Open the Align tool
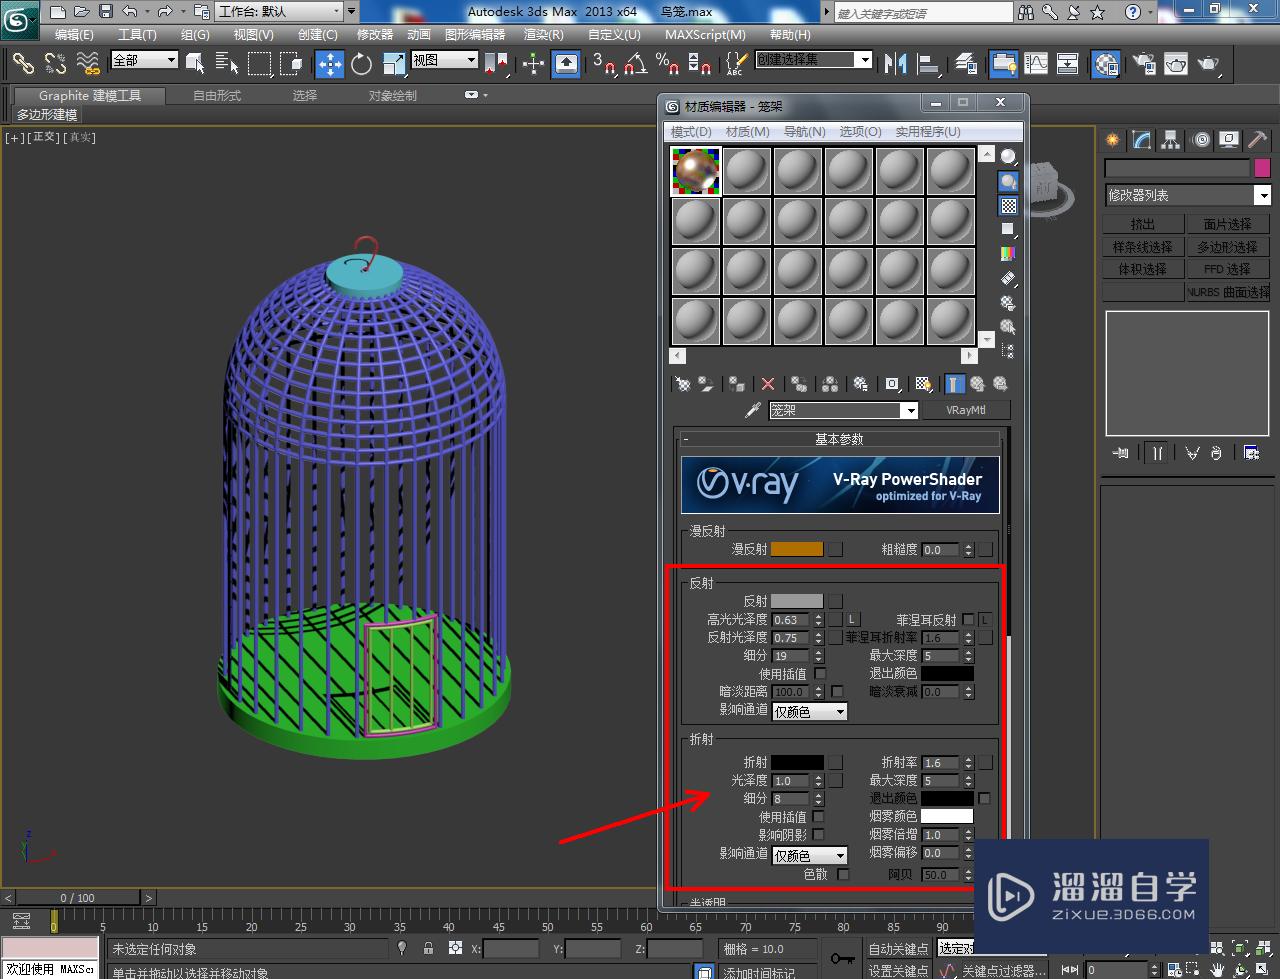Viewport: 1280px width, 979px height. 929,64
